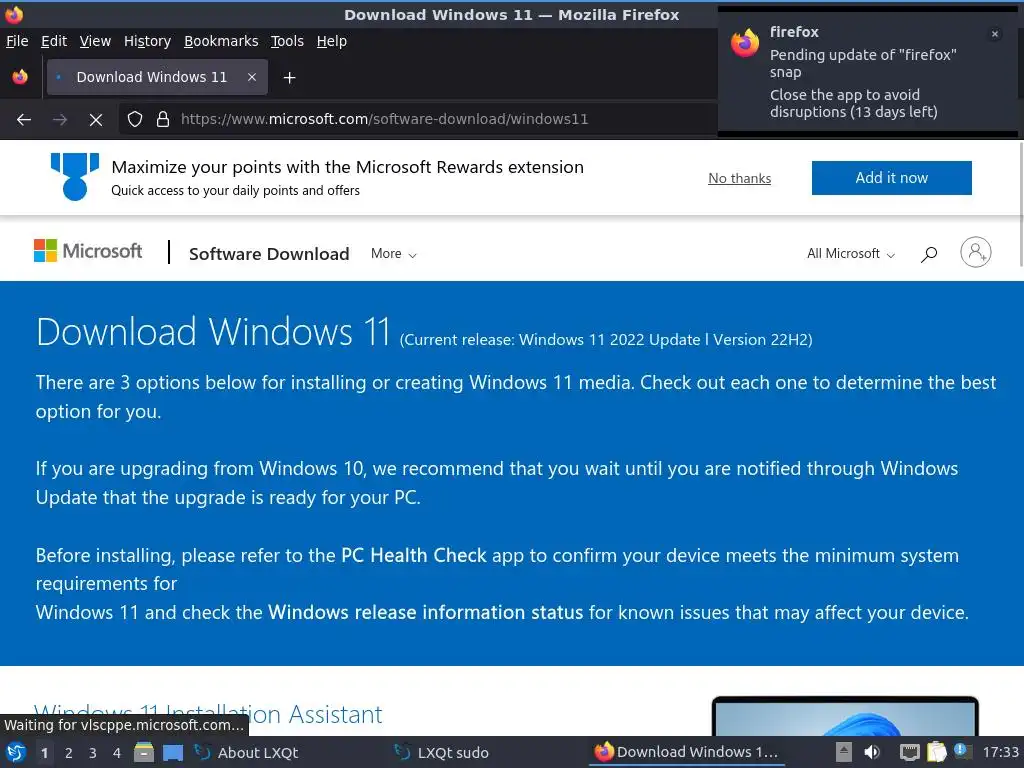Click the Microsoft Rewards medal icon

74,176
